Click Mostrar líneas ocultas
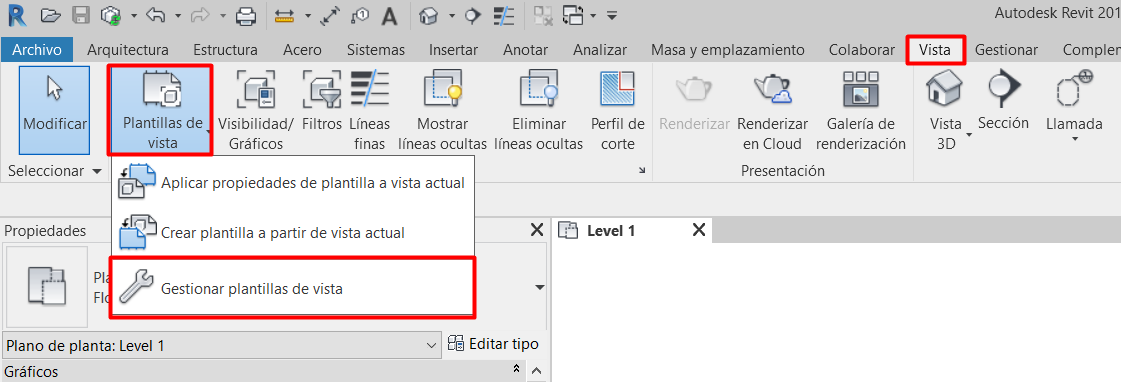This screenshot has width=1121, height=382. point(442,109)
